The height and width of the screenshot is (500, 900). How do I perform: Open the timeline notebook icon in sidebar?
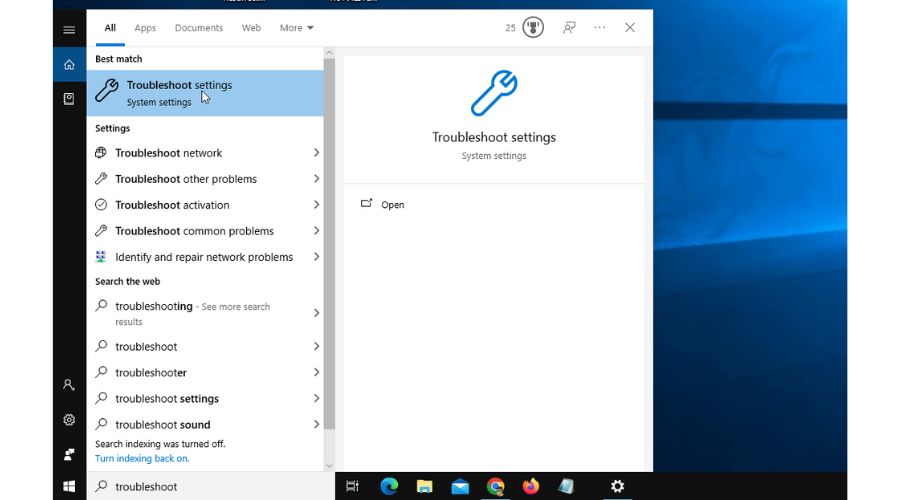click(x=69, y=99)
